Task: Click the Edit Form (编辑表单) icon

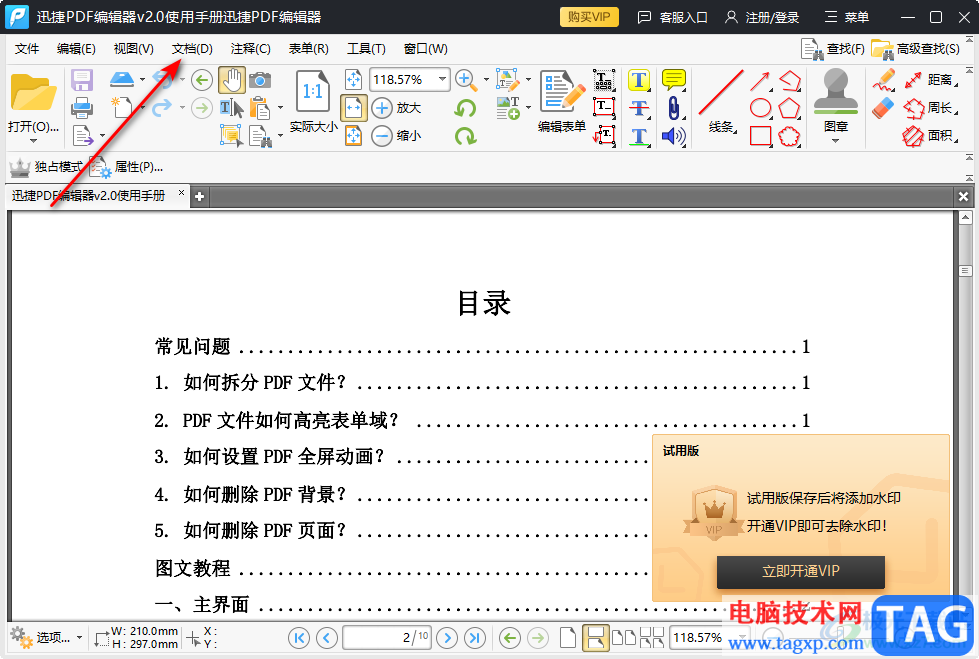Action: point(562,92)
